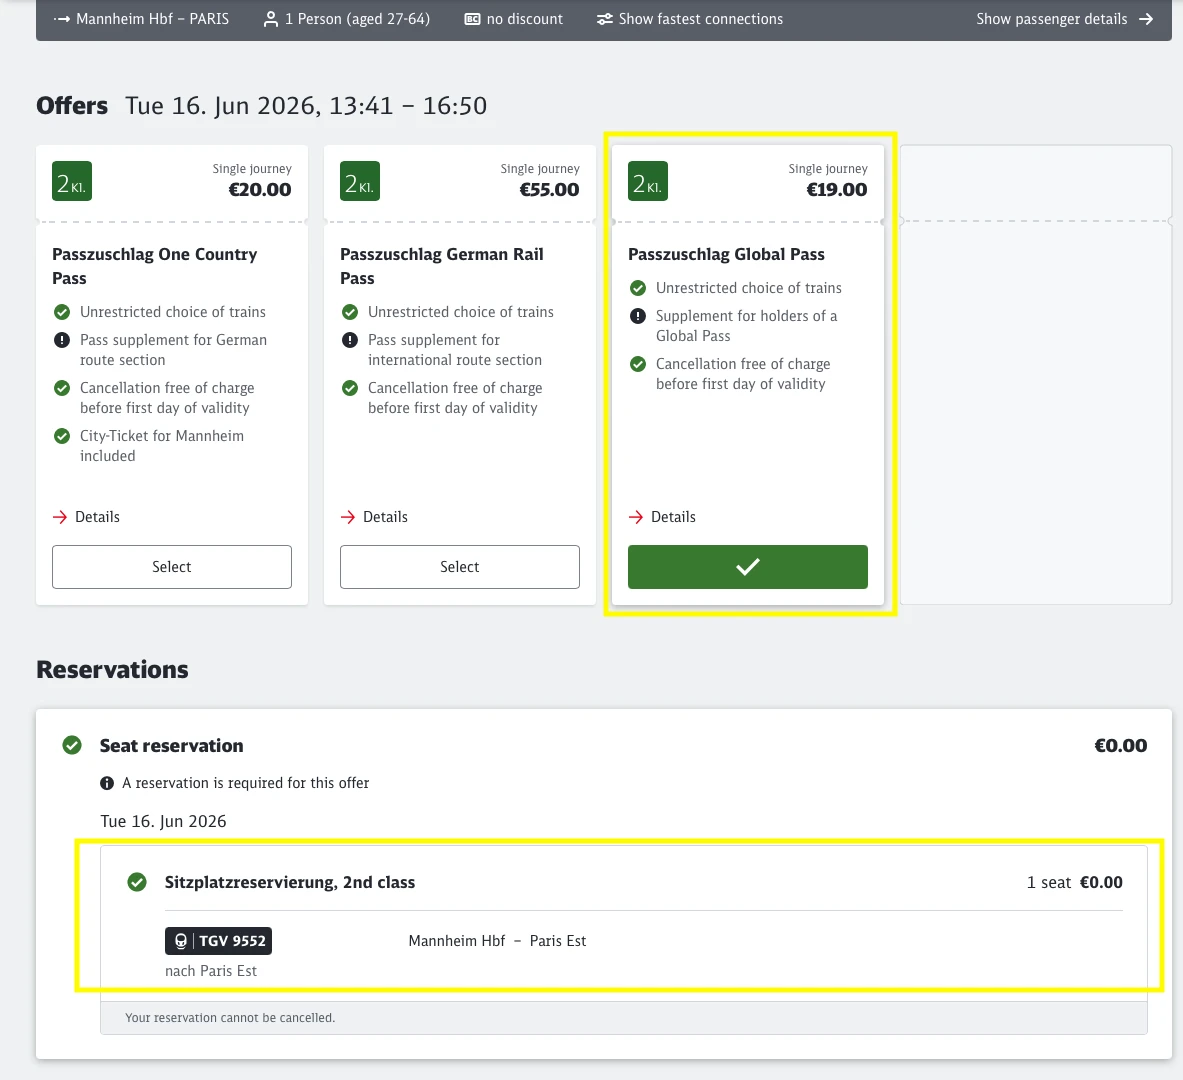The height and width of the screenshot is (1080, 1183).
Task: Click the check icon beside City-Ticket for Mannheim included
Action: tap(62, 436)
